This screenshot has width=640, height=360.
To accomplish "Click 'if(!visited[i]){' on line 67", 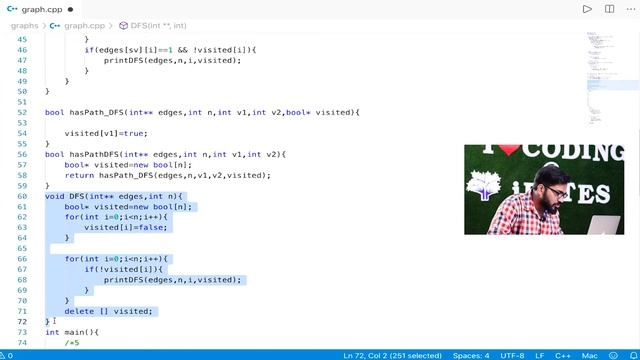I will 123,269.
